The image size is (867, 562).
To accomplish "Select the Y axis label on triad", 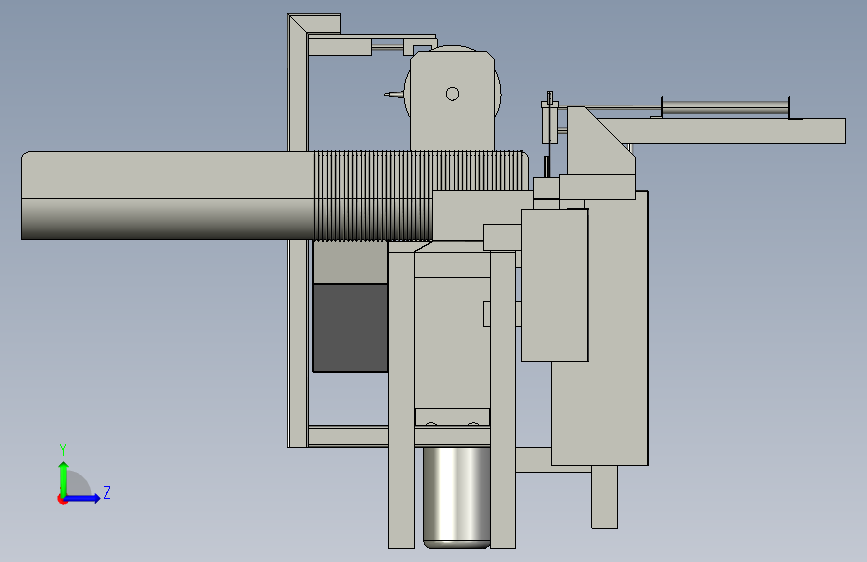I will coord(63,450).
